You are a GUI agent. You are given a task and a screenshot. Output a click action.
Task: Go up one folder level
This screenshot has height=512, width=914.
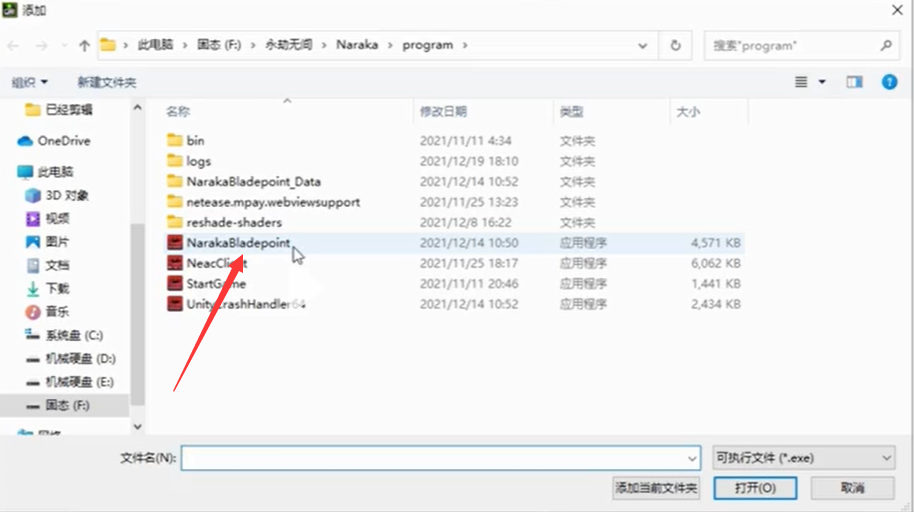pos(85,45)
